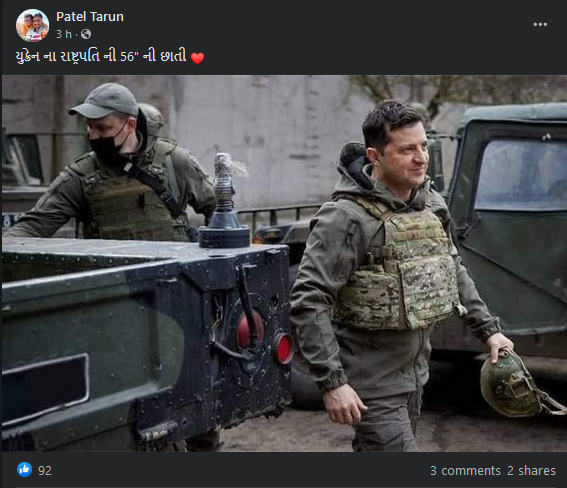Open the list of 92 reactions
Image resolution: width=567 pixels, height=488 pixels.
(x=45, y=471)
